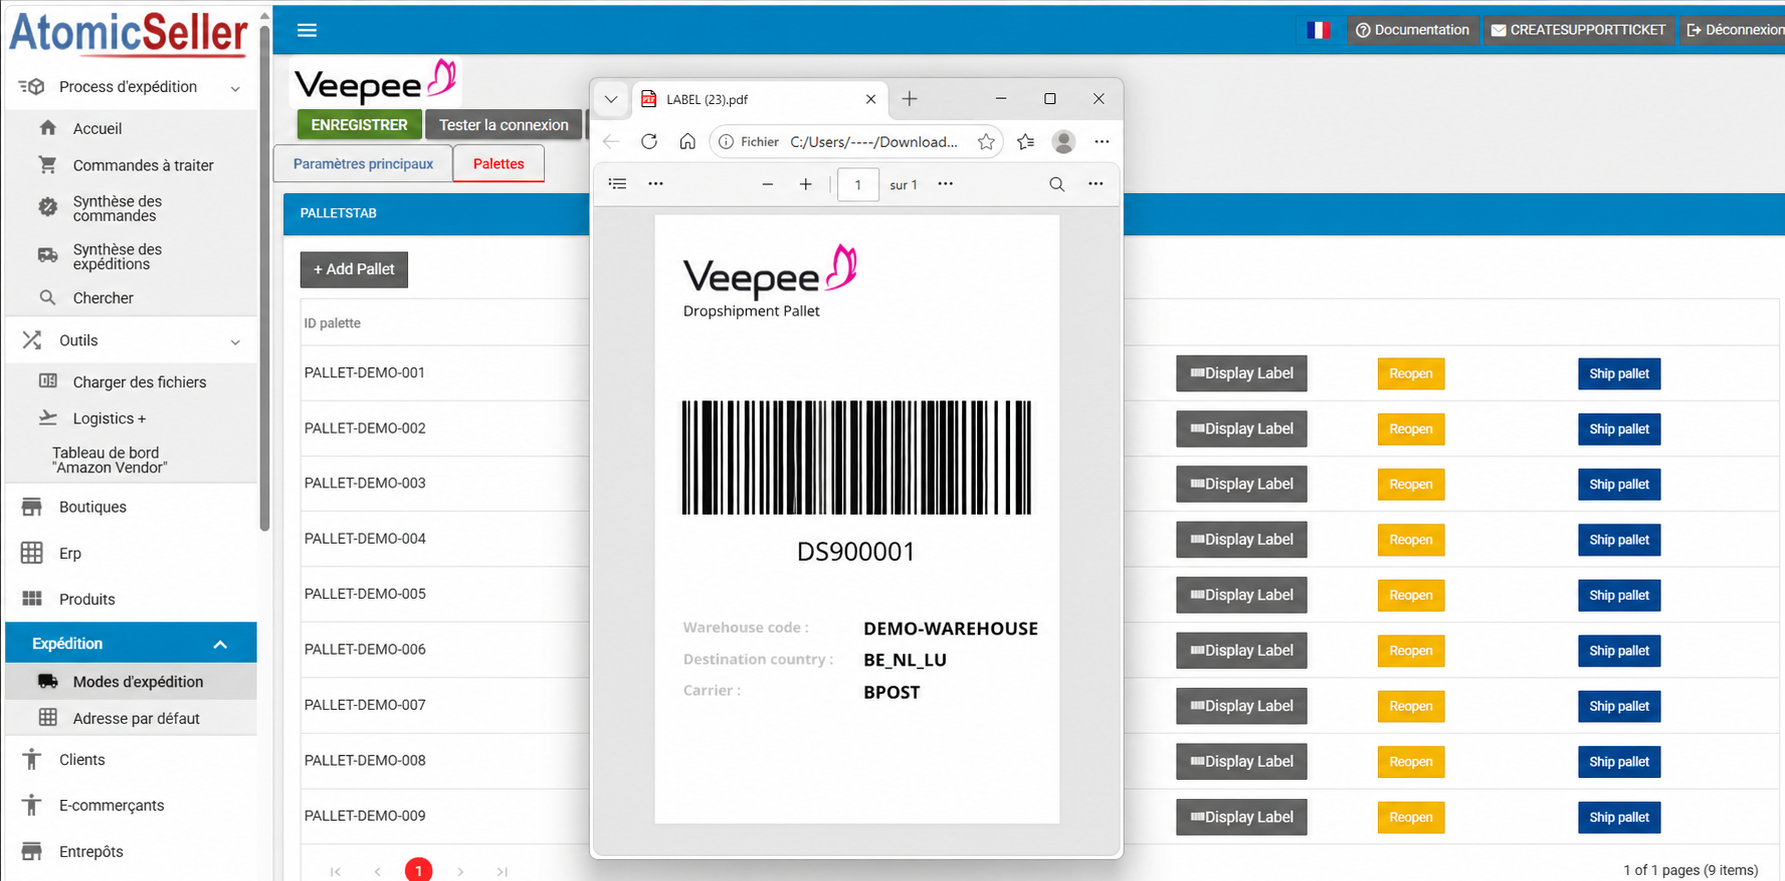This screenshot has width=1785, height=881.
Task: Open a new browser tab with the plus icon
Action: tap(910, 99)
